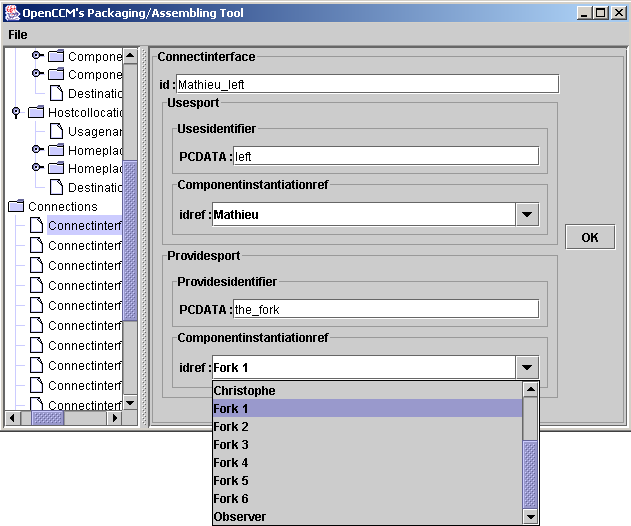Click the tree panel scroll-up arrow
Viewport: 631px width, 526px height.
pos(130,55)
